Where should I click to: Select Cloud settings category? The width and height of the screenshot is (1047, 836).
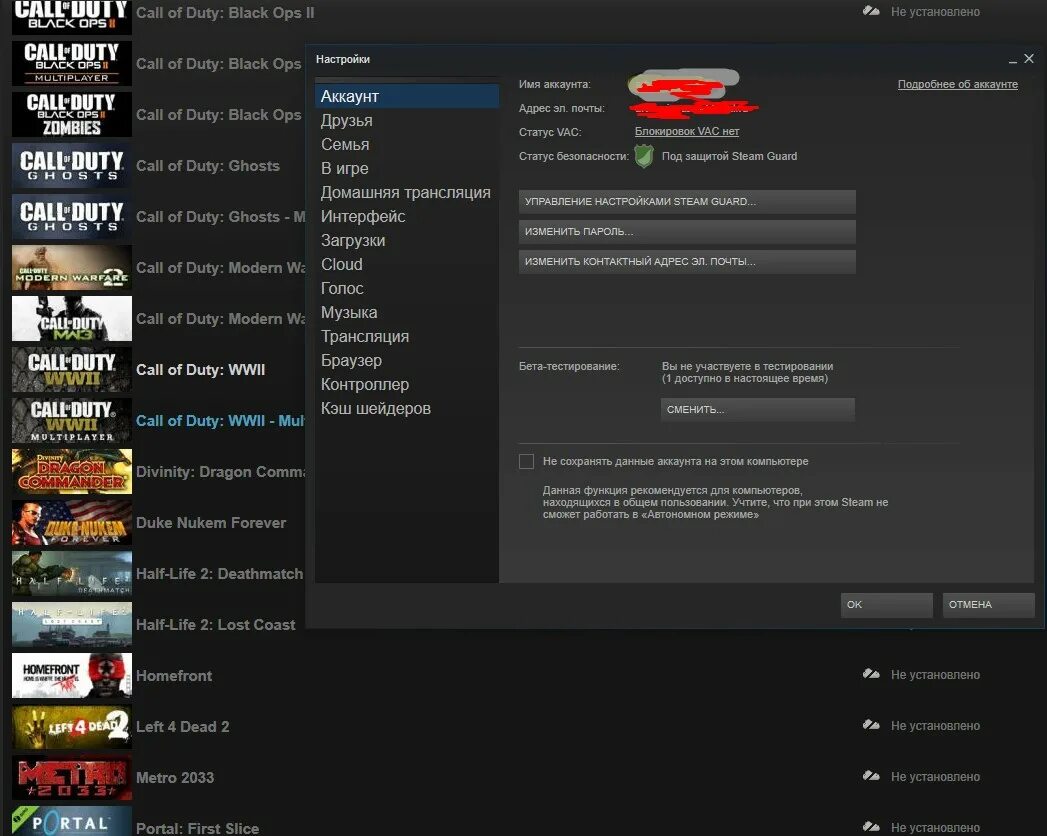coord(342,264)
